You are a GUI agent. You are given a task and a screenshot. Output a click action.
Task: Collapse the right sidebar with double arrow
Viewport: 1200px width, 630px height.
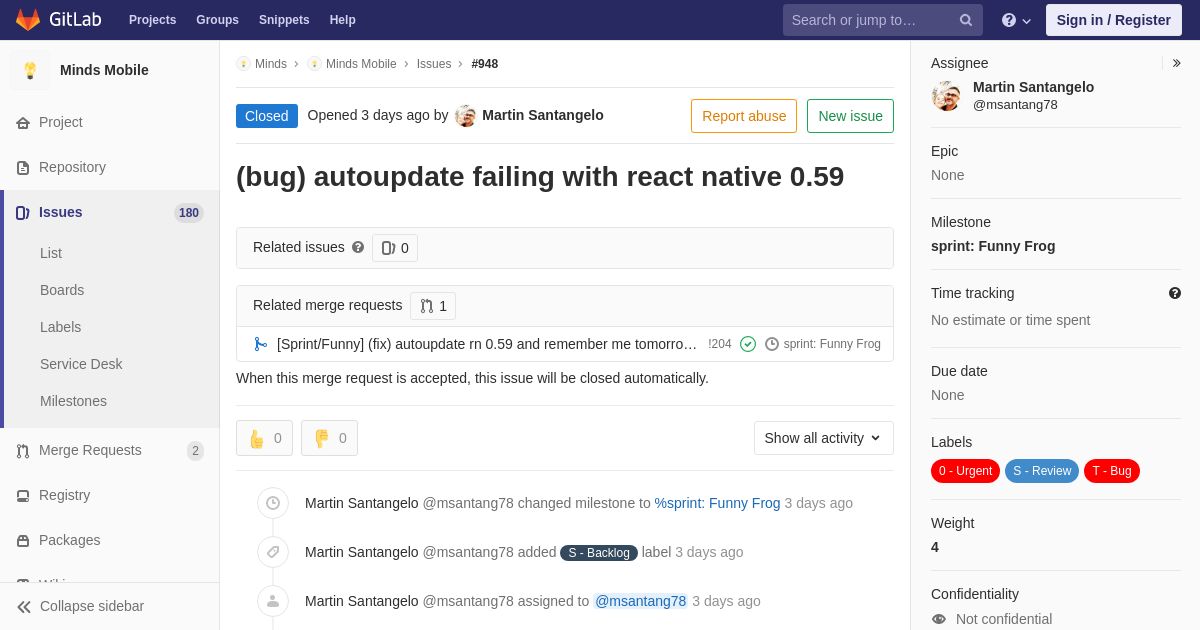1176,63
